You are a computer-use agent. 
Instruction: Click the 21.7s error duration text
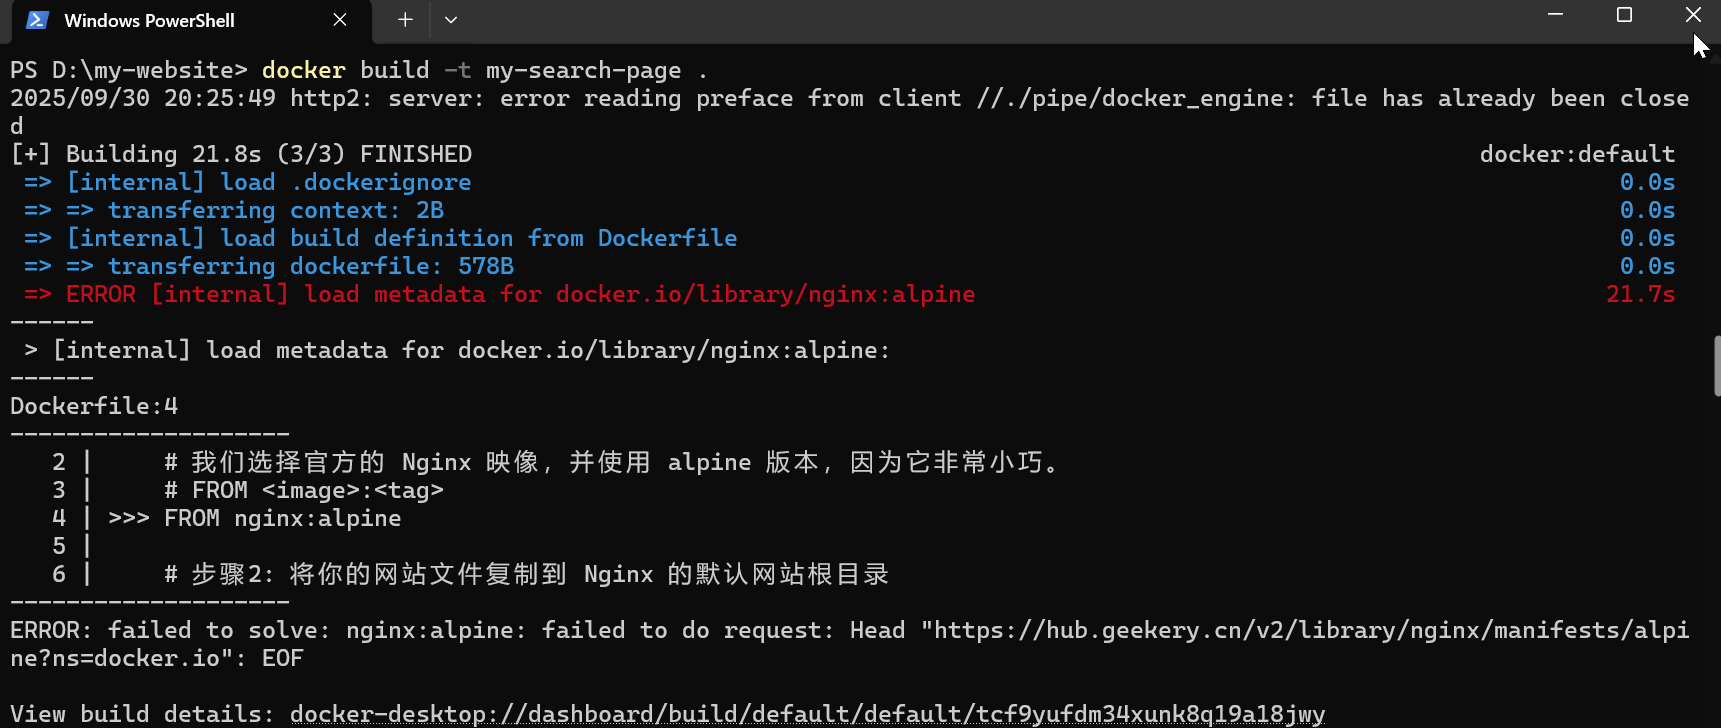(x=1640, y=294)
